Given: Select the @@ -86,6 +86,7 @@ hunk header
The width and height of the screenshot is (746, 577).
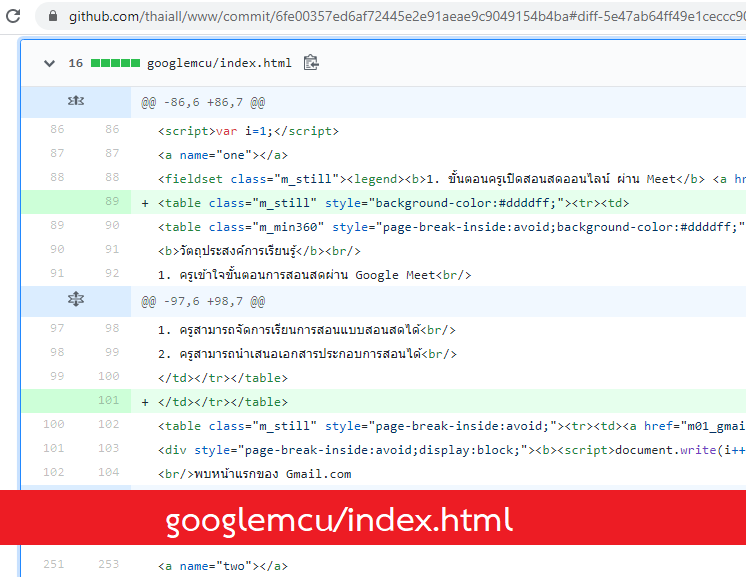Looking at the screenshot, I should 203,102.
